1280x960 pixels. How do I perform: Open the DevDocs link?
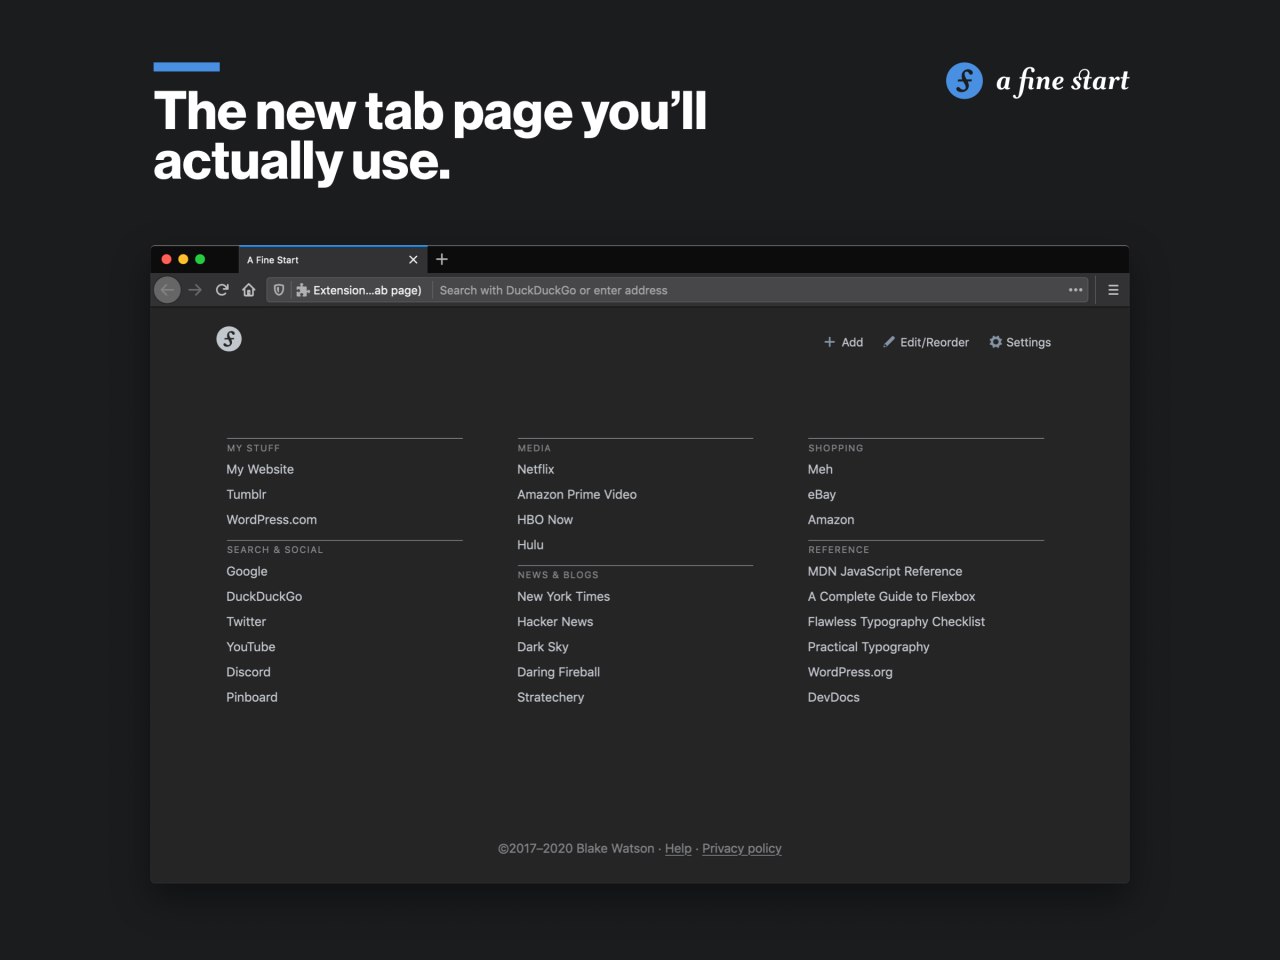(x=834, y=697)
